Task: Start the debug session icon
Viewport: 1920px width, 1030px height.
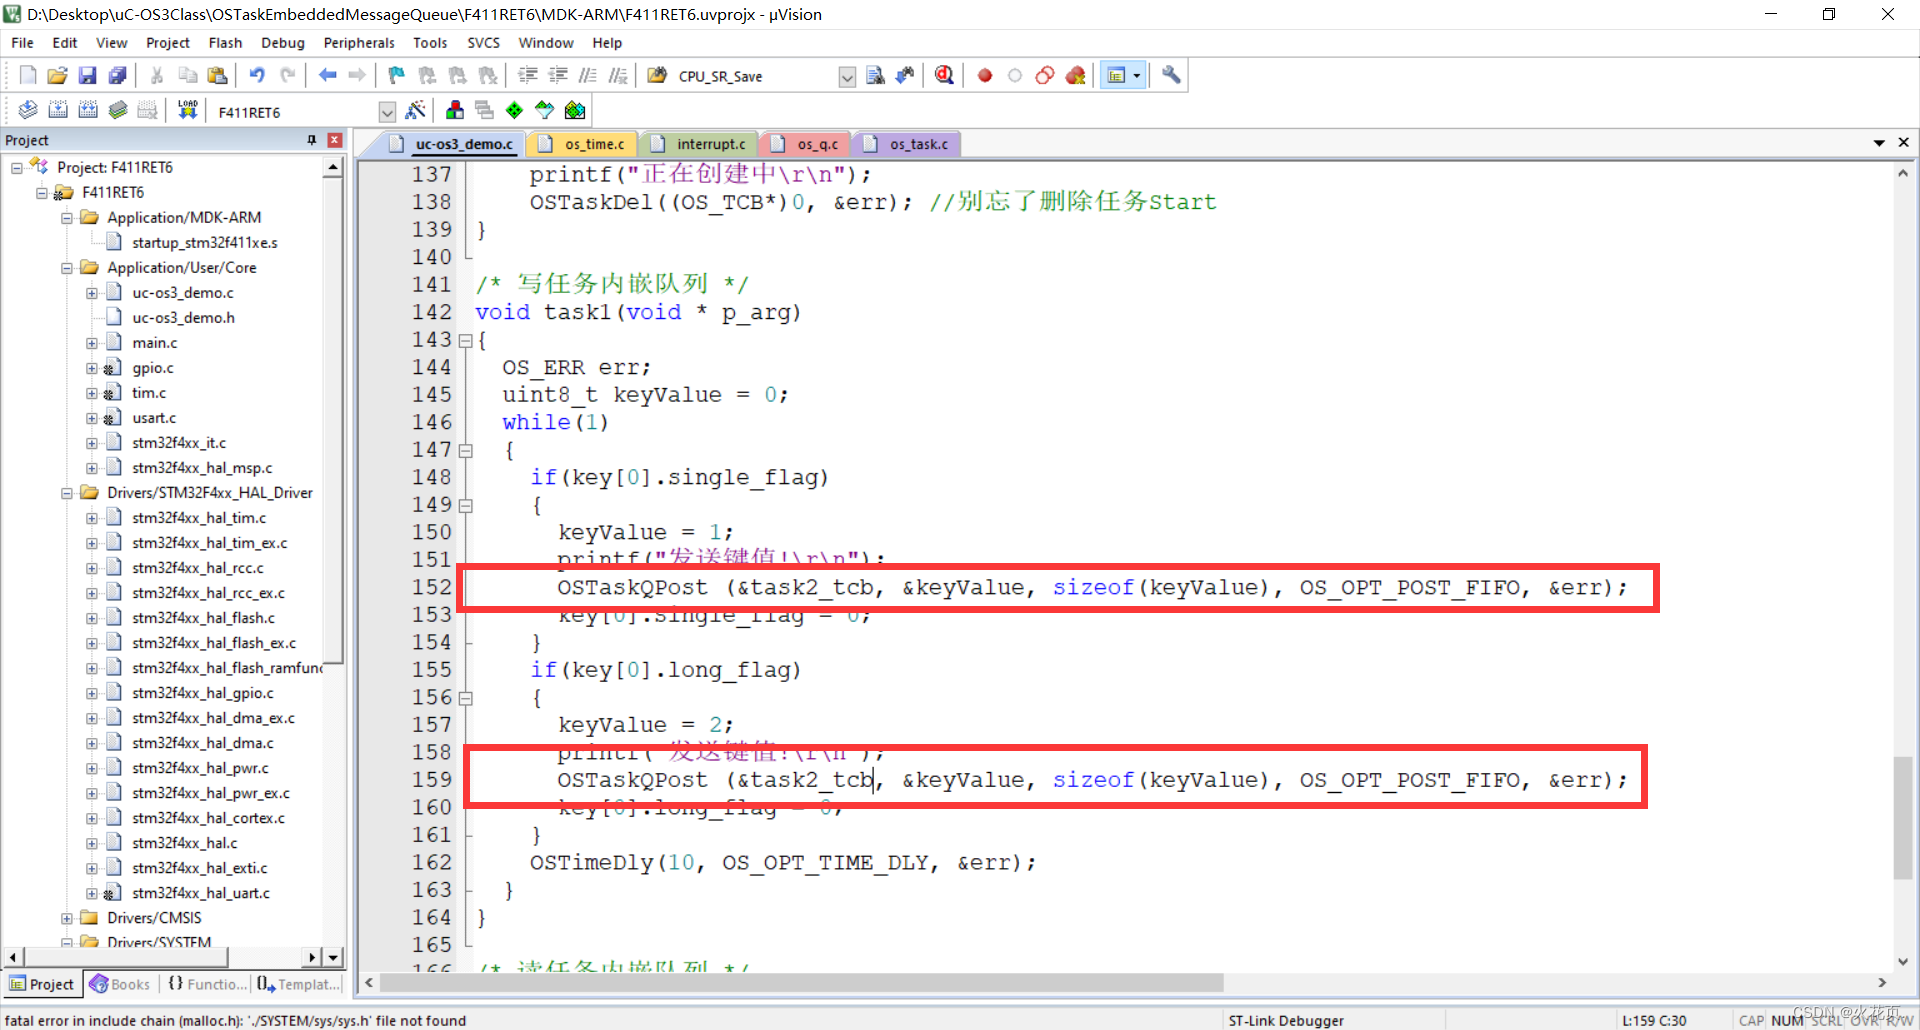Action: pos(944,75)
